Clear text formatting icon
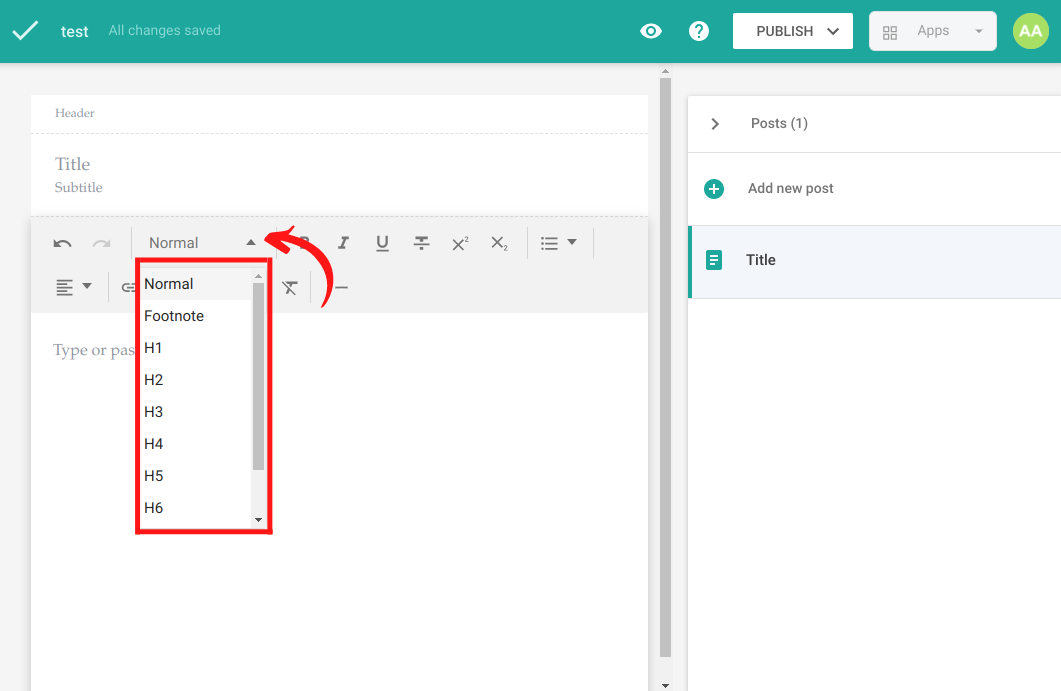 pyautogui.click(x=290, y=288)
